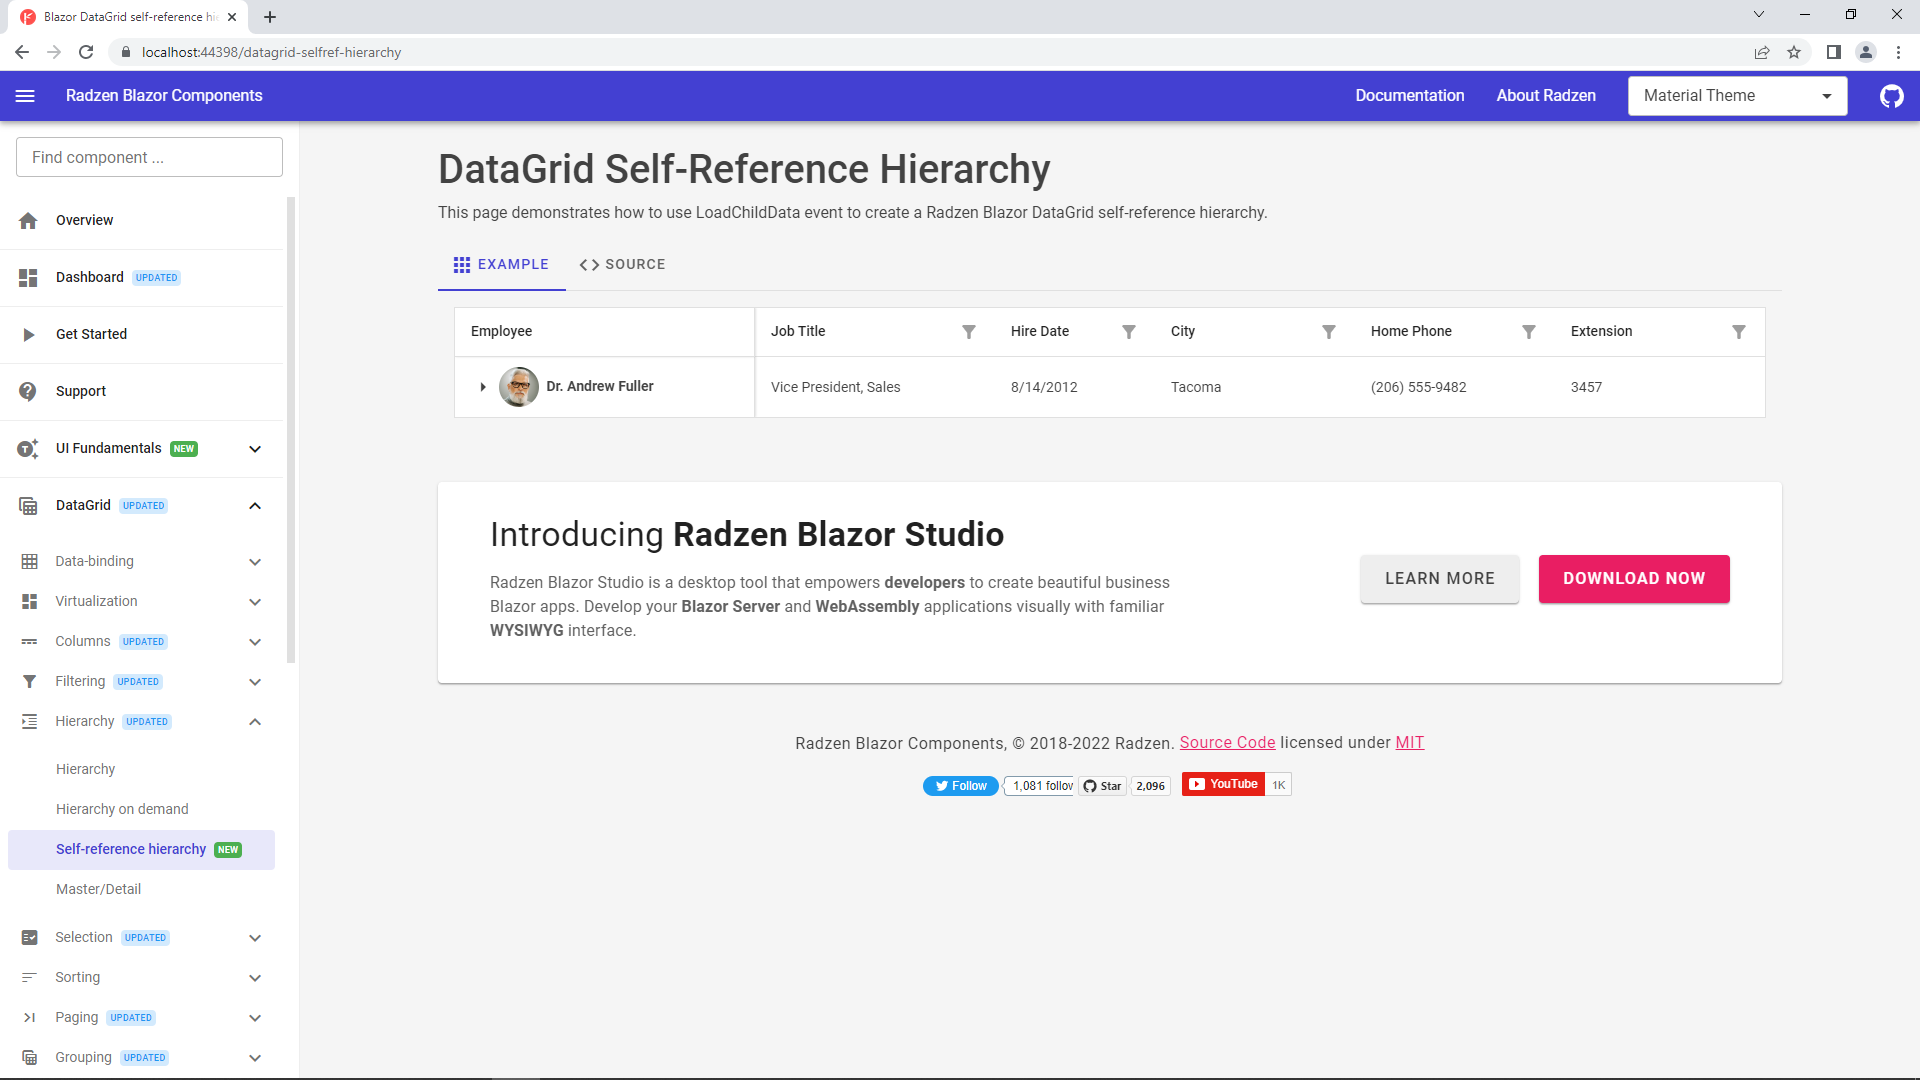
Task: Click the Get Started play icon
Action: tap(28, 335)
